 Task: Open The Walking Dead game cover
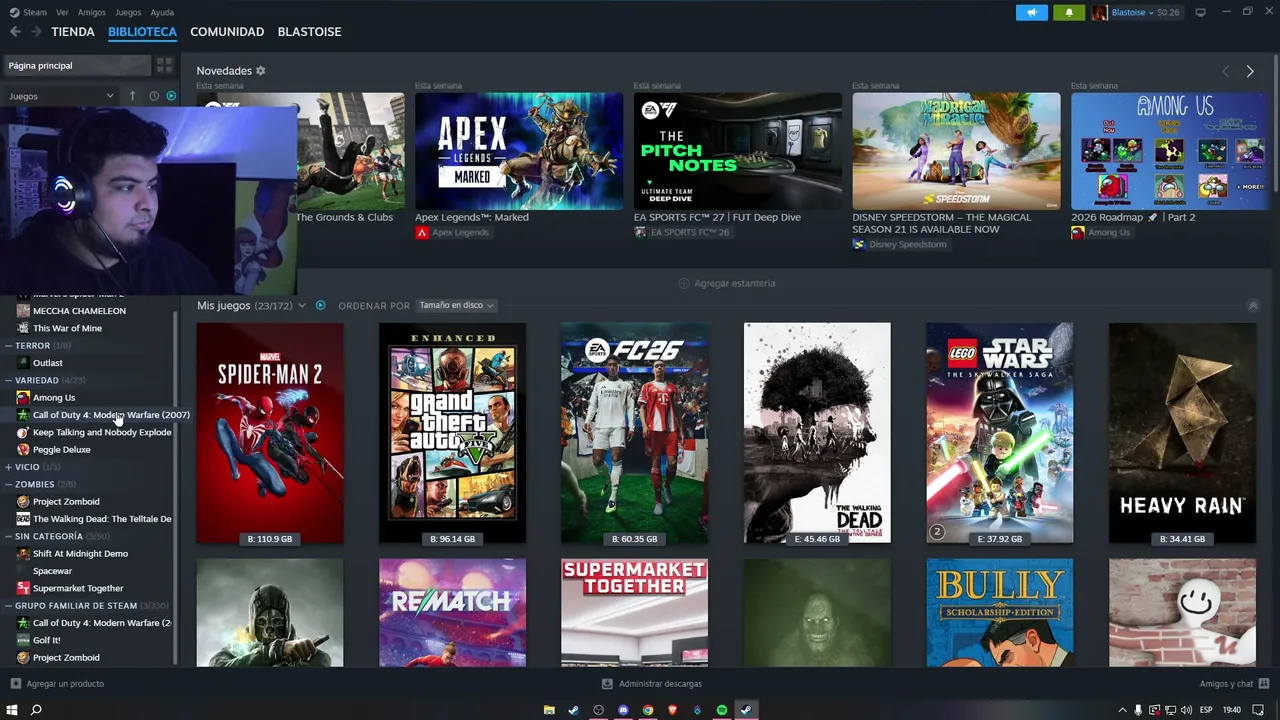(x=817, y=433)
